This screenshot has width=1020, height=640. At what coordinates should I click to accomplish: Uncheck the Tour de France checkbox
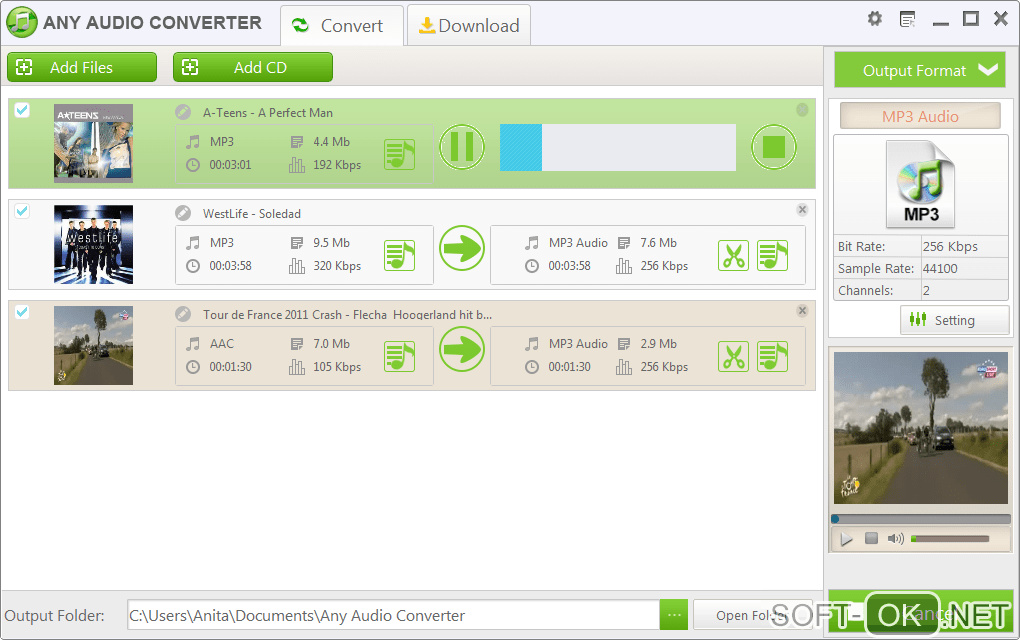[x=22, y=312]
